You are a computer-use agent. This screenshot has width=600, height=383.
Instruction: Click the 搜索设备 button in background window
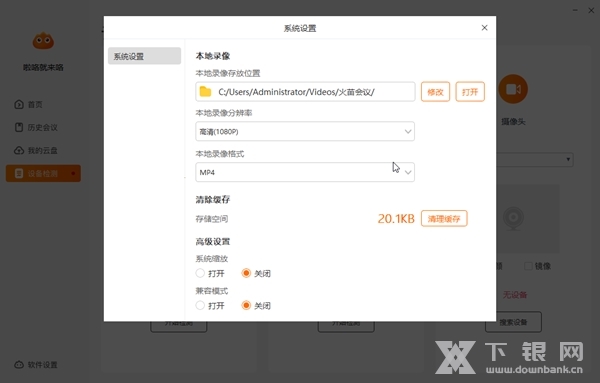coord(513,322)
